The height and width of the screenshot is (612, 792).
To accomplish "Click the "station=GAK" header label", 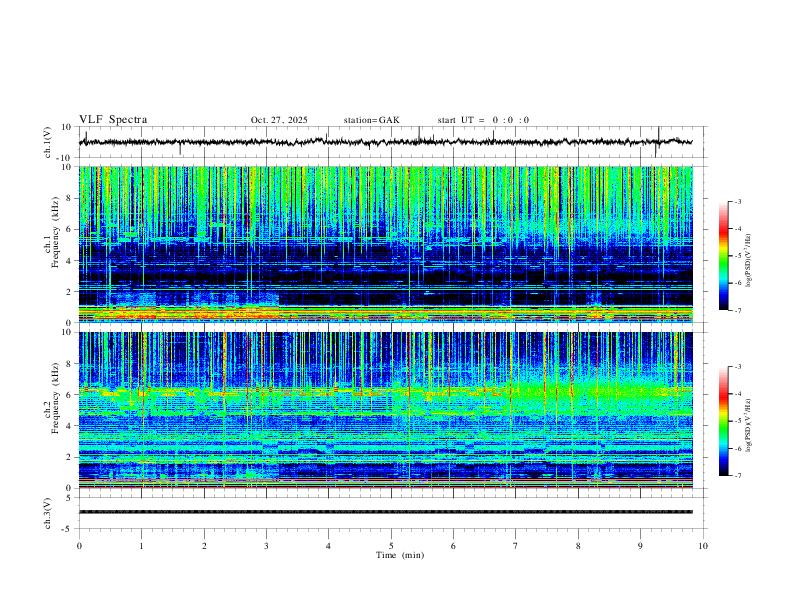I will coord(371,120).
